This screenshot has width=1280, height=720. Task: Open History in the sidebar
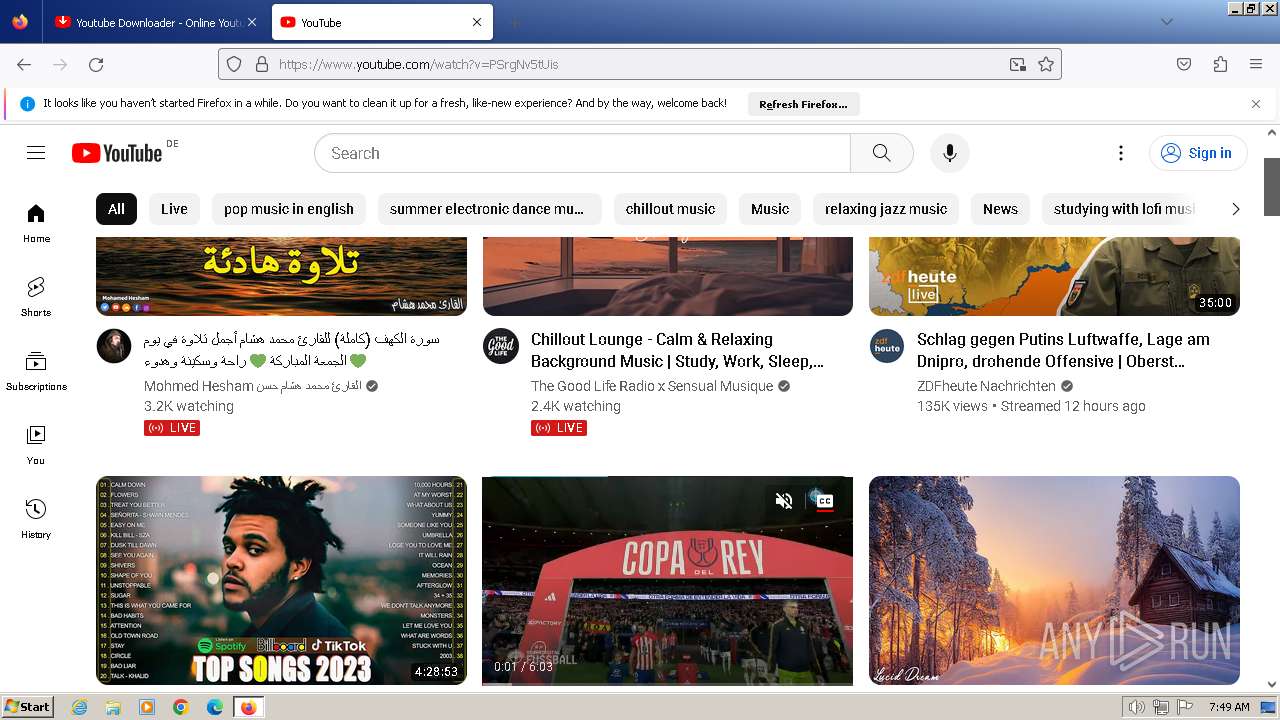(x=36, y=519)
